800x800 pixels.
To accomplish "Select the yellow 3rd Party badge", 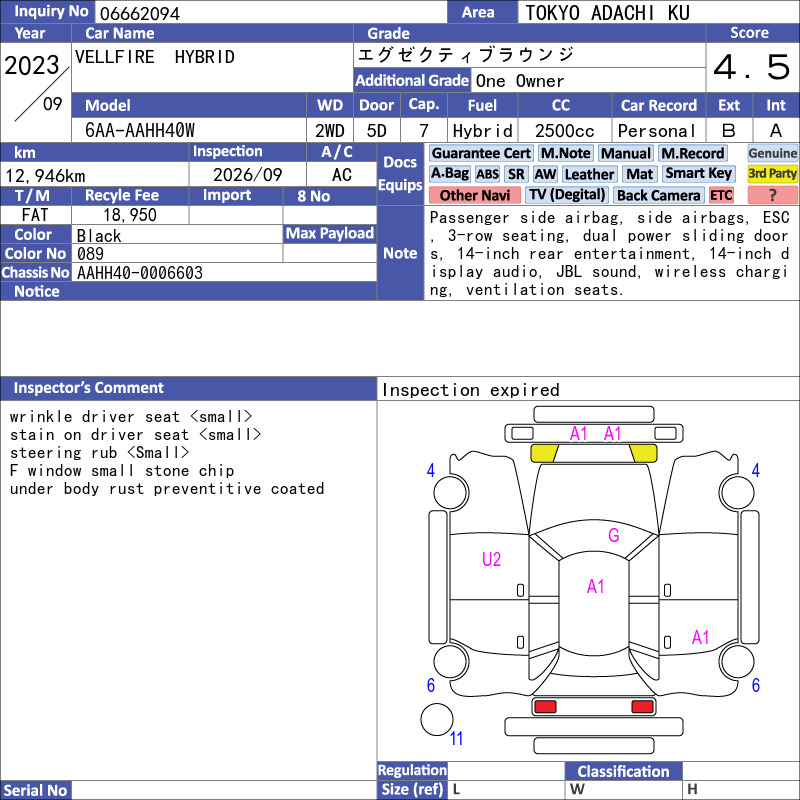I will 772,173.
